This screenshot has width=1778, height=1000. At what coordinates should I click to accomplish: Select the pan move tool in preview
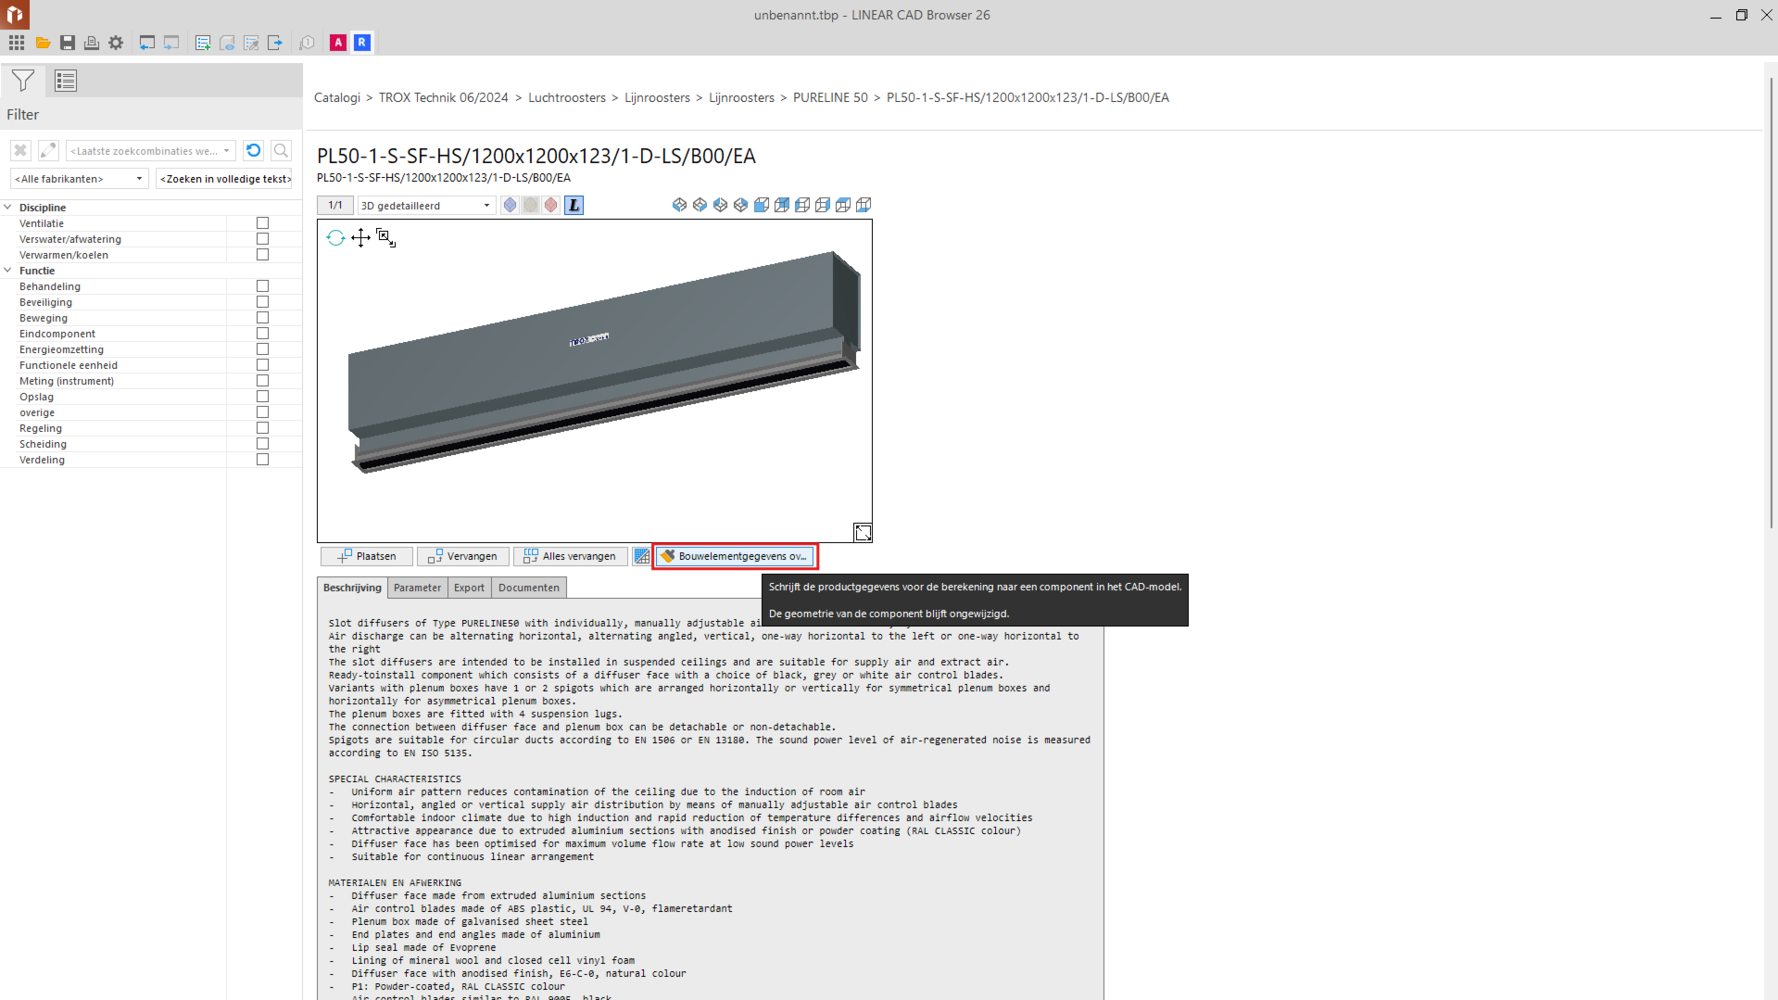pos(360,238)
